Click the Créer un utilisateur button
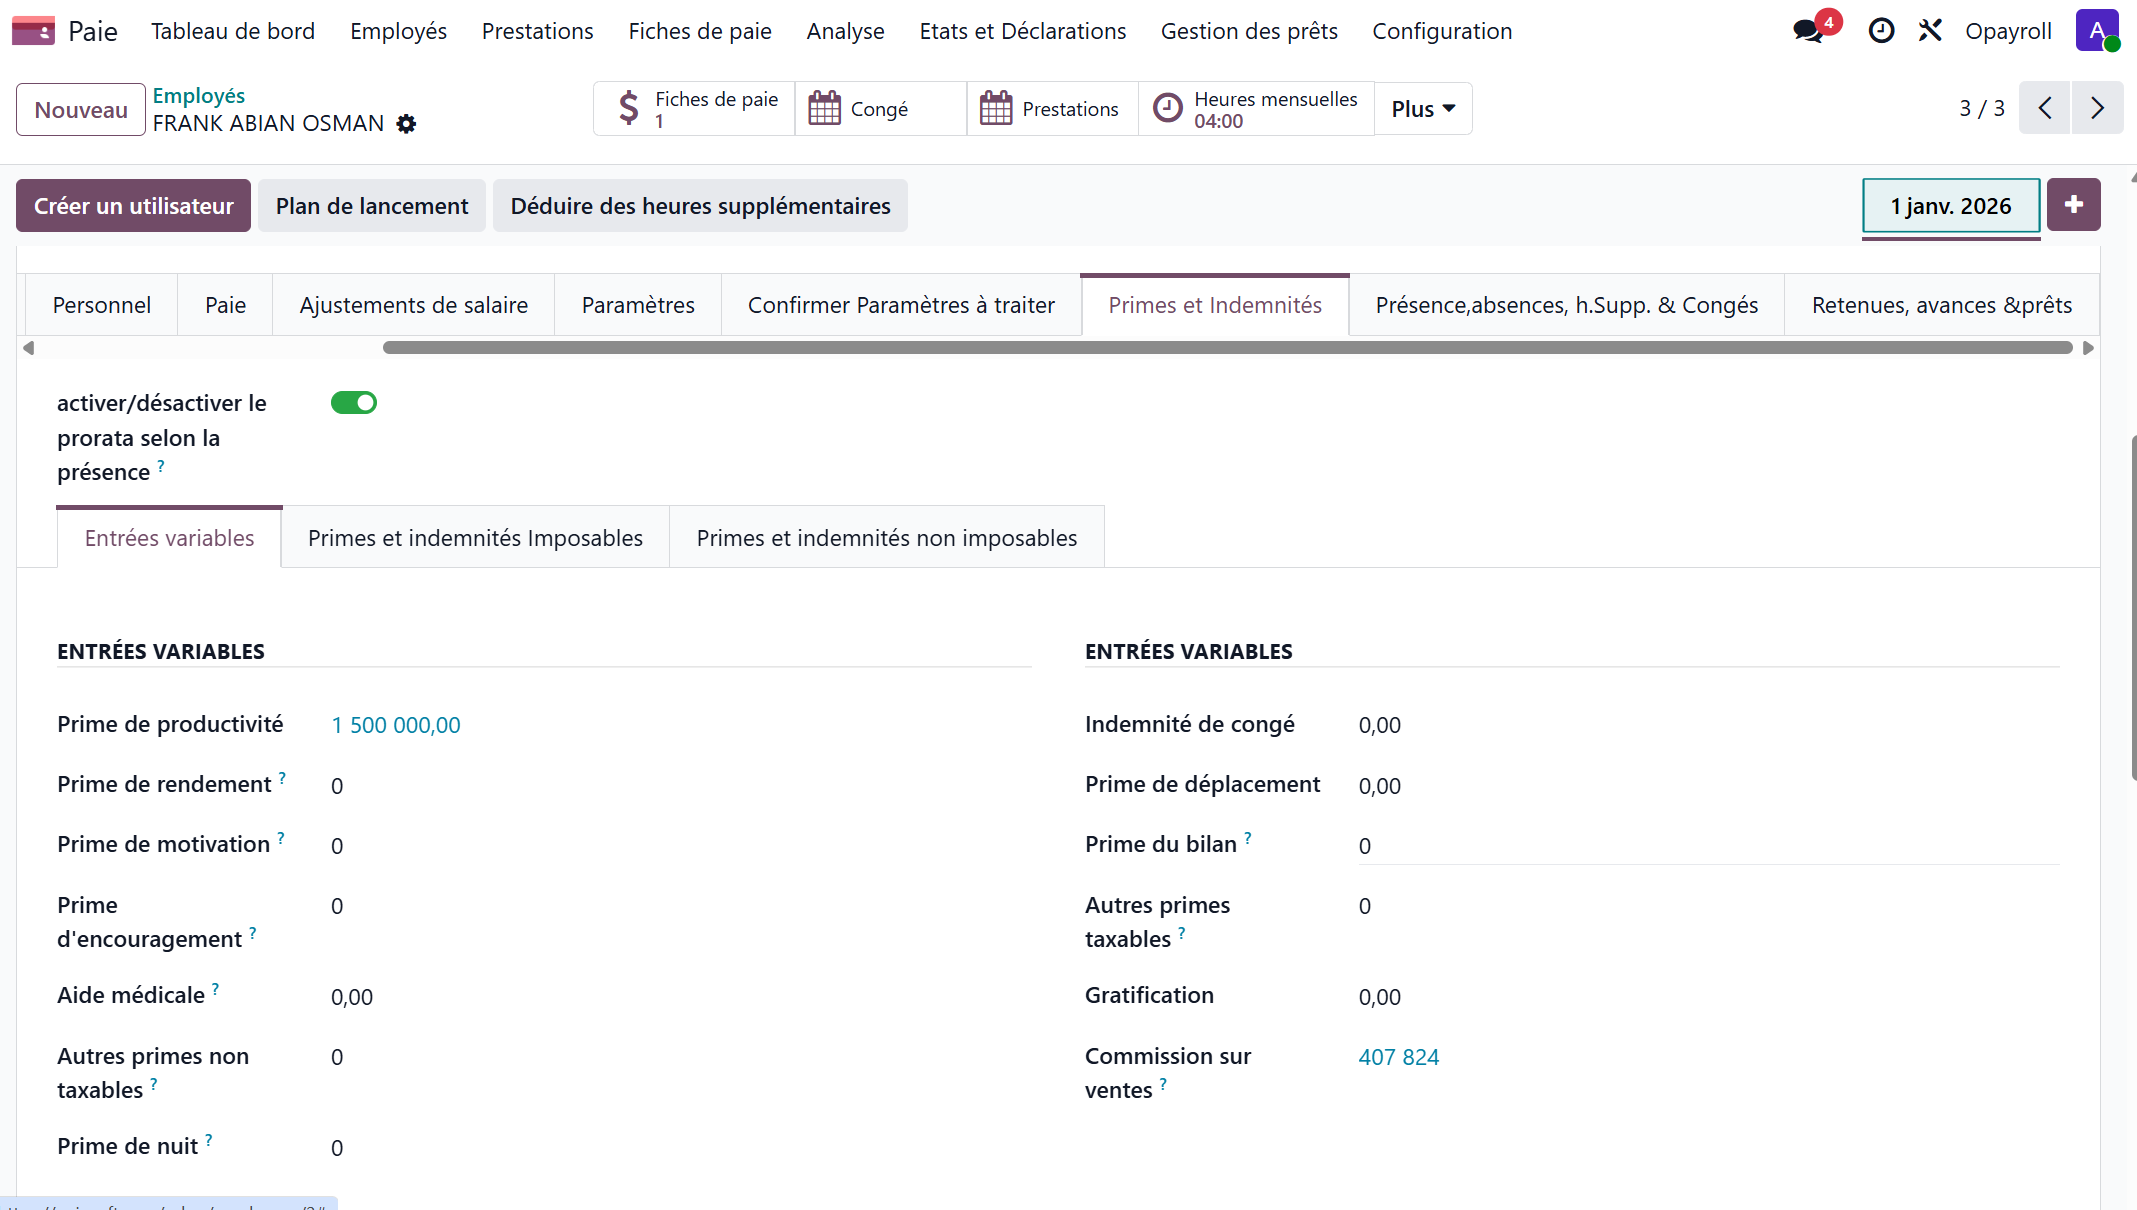 point(132,205)
